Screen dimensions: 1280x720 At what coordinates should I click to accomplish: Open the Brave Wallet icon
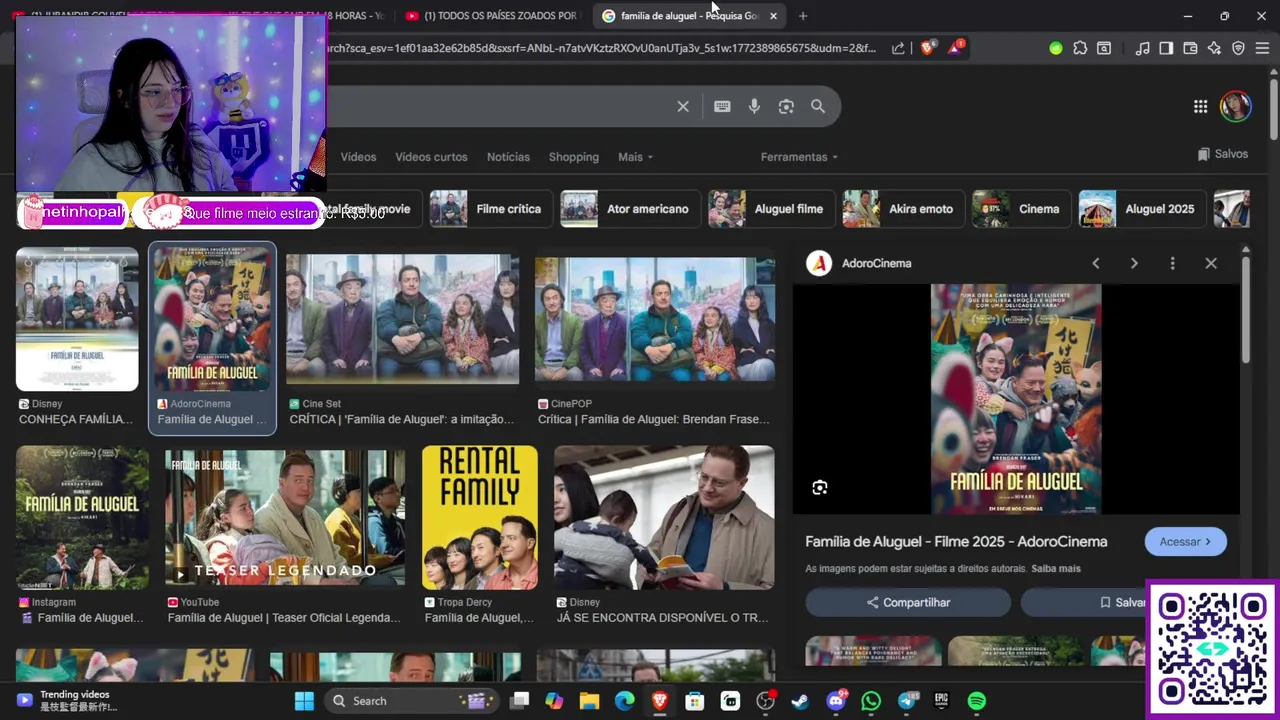(1190, 48)
